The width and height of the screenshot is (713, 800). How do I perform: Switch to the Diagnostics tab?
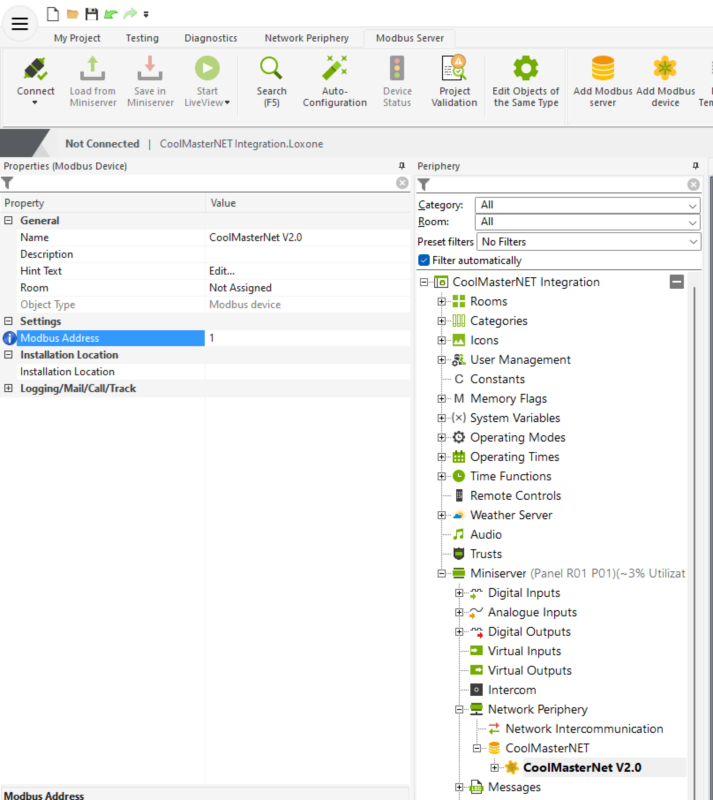coord(210,38)
